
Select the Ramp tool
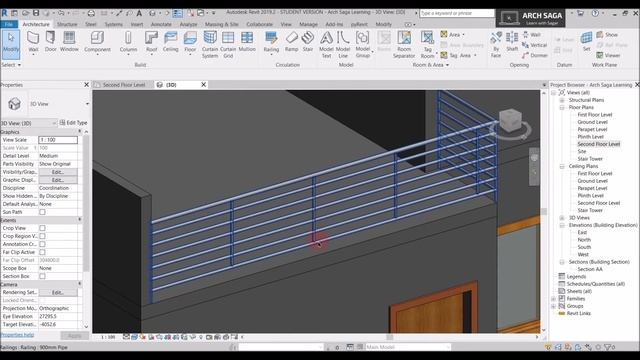(291, 42)
